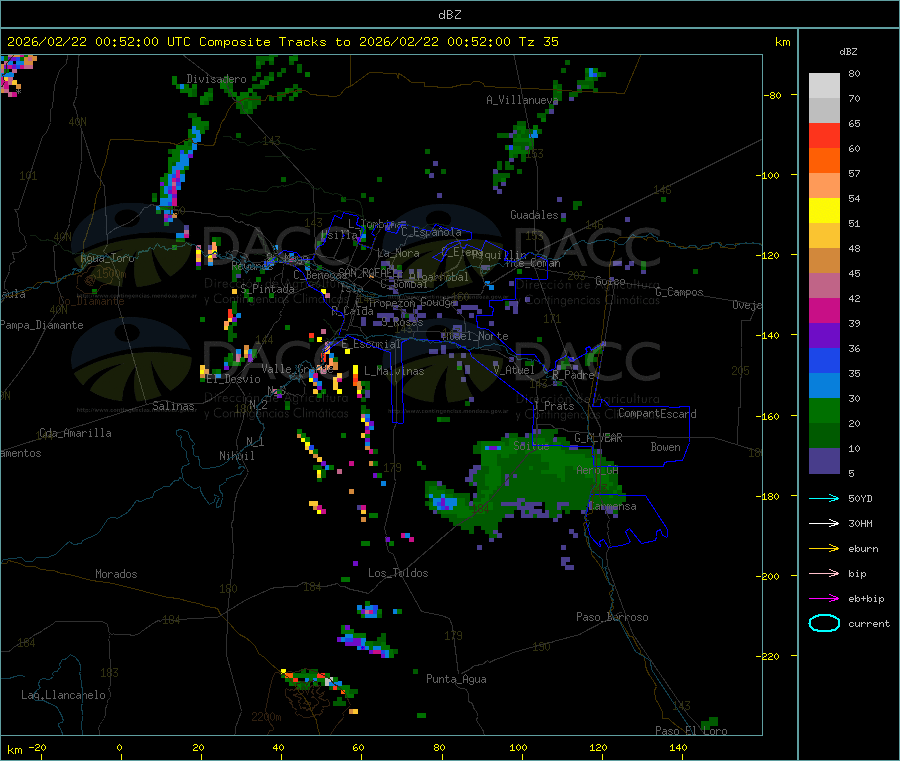Pick the red swatch between 65 and 60

coord(824,136)
